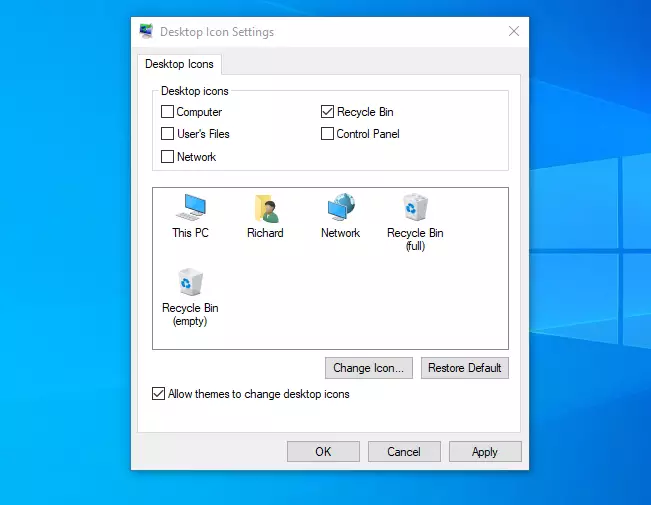Screen dimensions: 651x505
Task: Click the 'Recycle Bin (full)' label text
Action: click(x=415, y=239)
